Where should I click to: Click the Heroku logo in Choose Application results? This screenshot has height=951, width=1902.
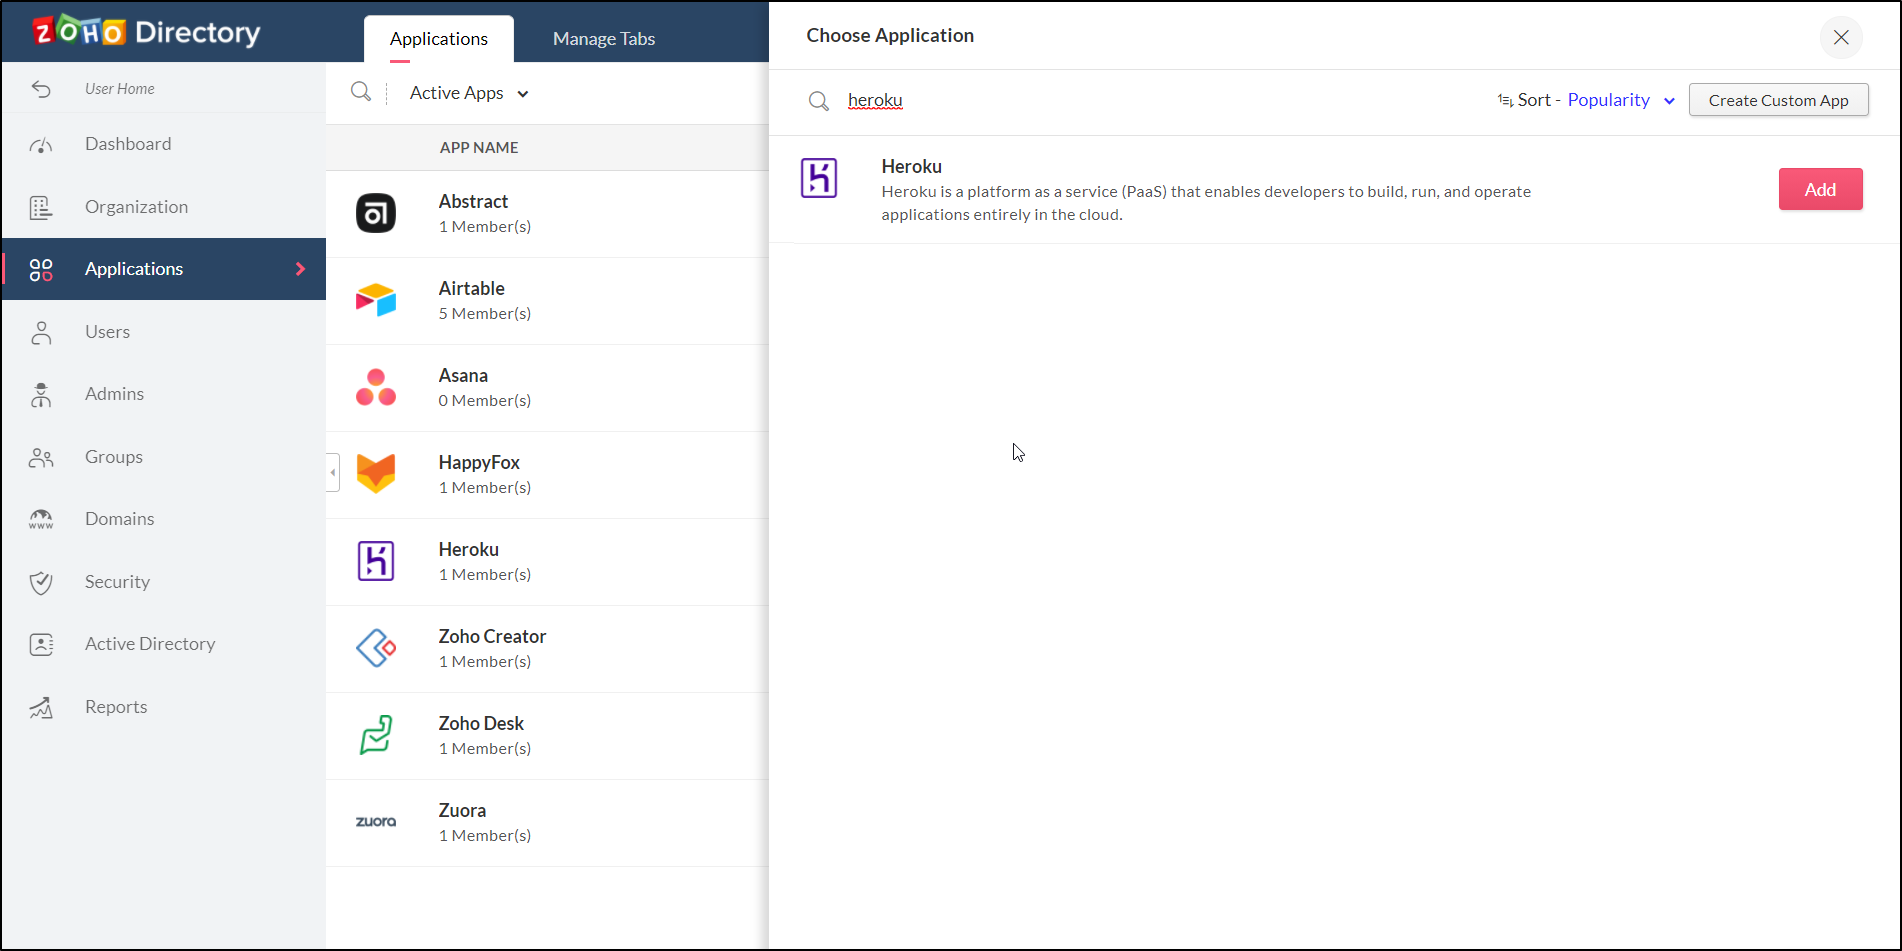(x=819, y=178)
